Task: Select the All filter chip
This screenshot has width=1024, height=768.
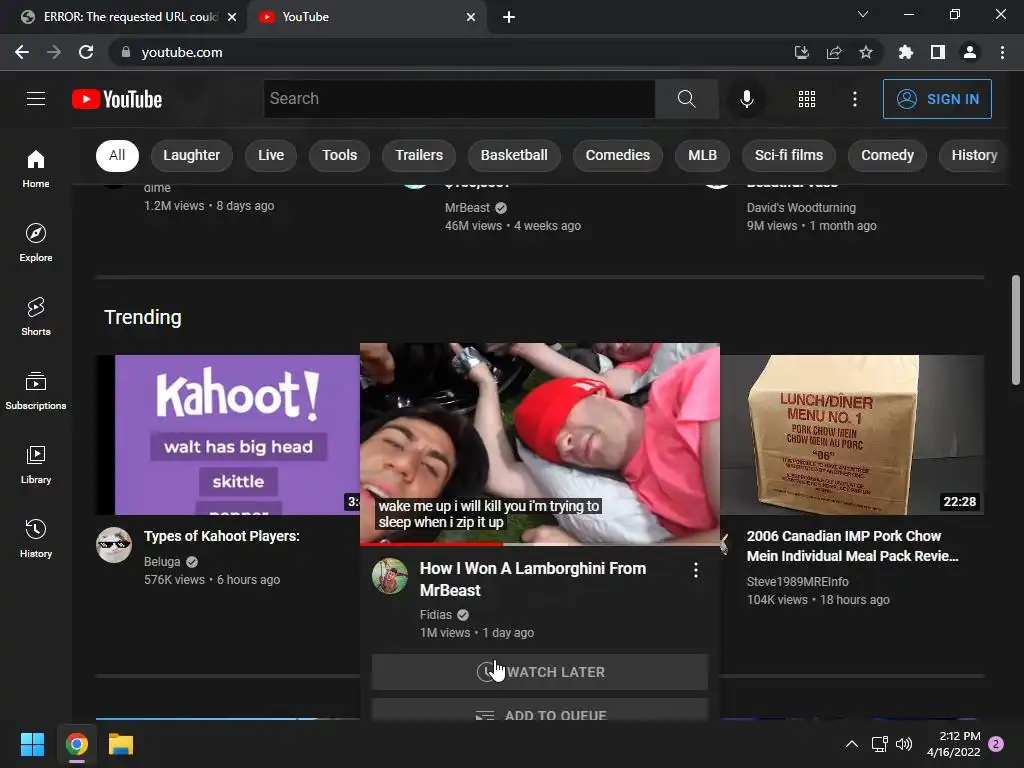Action: pyautogui.click(x=117, y=155)
